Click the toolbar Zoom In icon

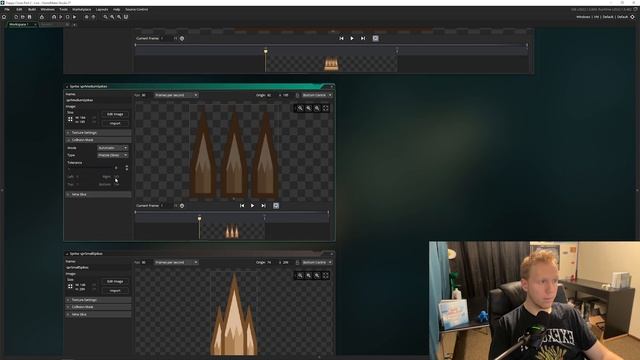(119, 17)
